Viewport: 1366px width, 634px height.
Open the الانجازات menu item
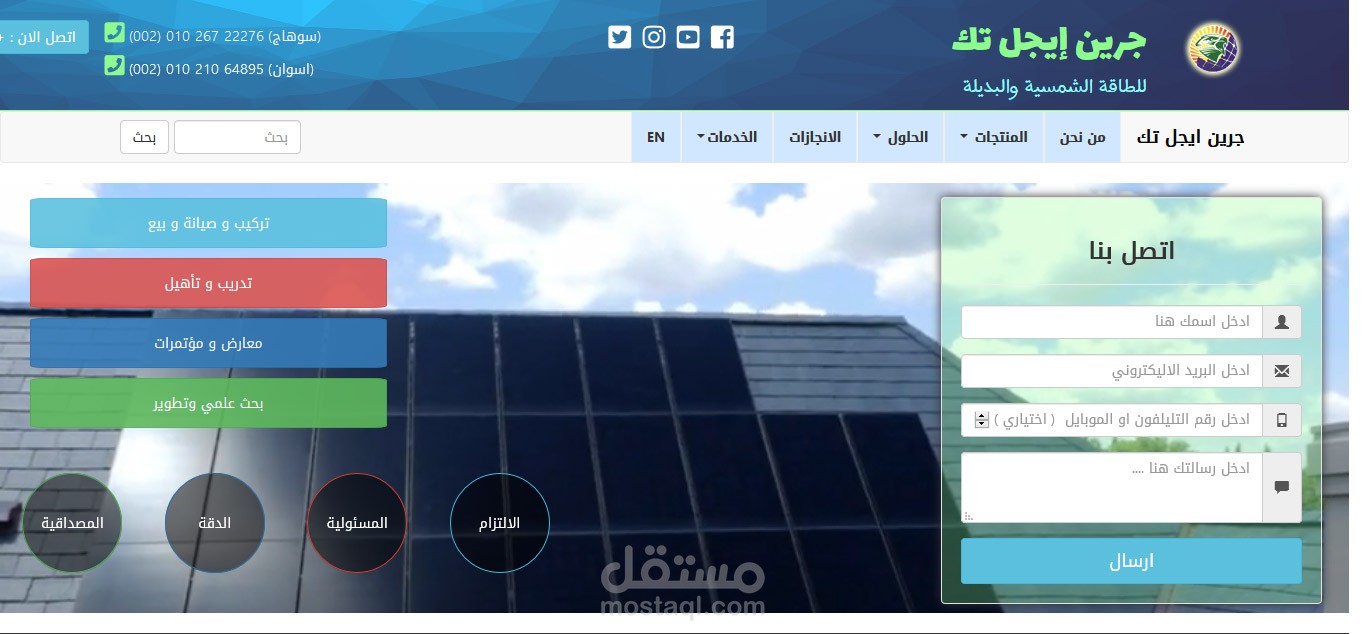tap(815, 137)
